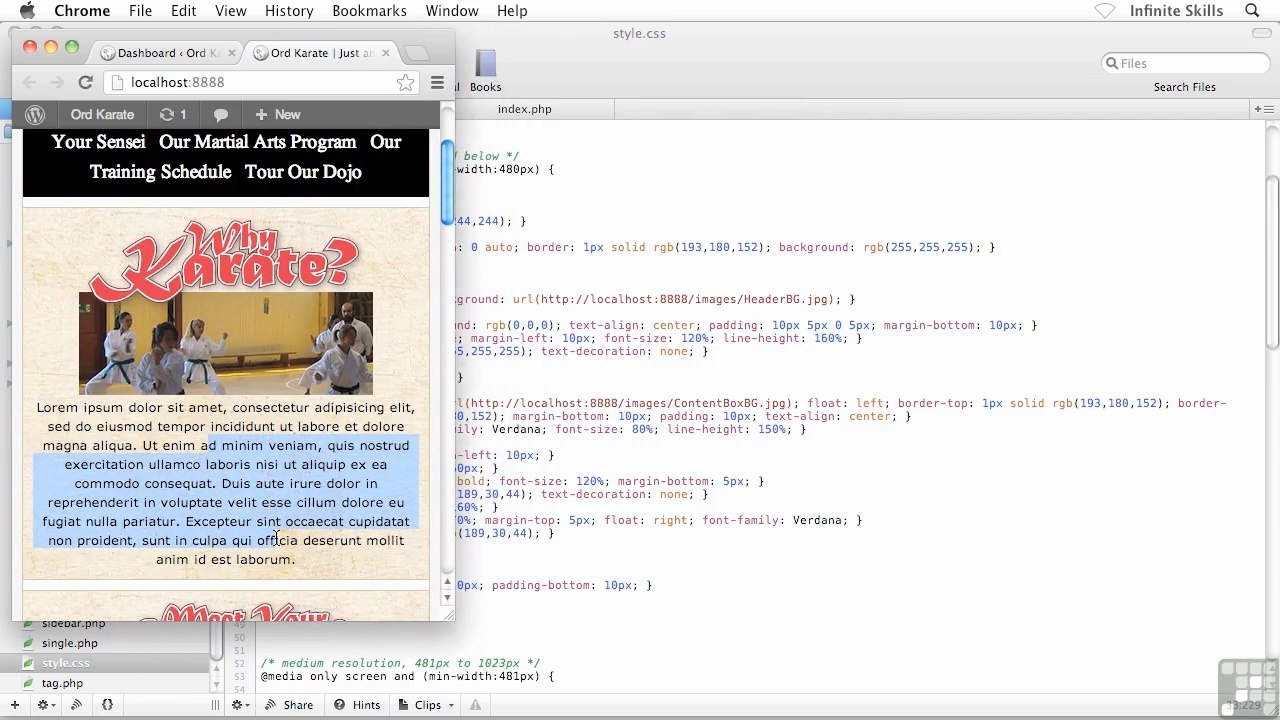The width and height of the screenshot is (1280, 720).
Task: Click the medium resolution comment line
Action: coord(400,663)
